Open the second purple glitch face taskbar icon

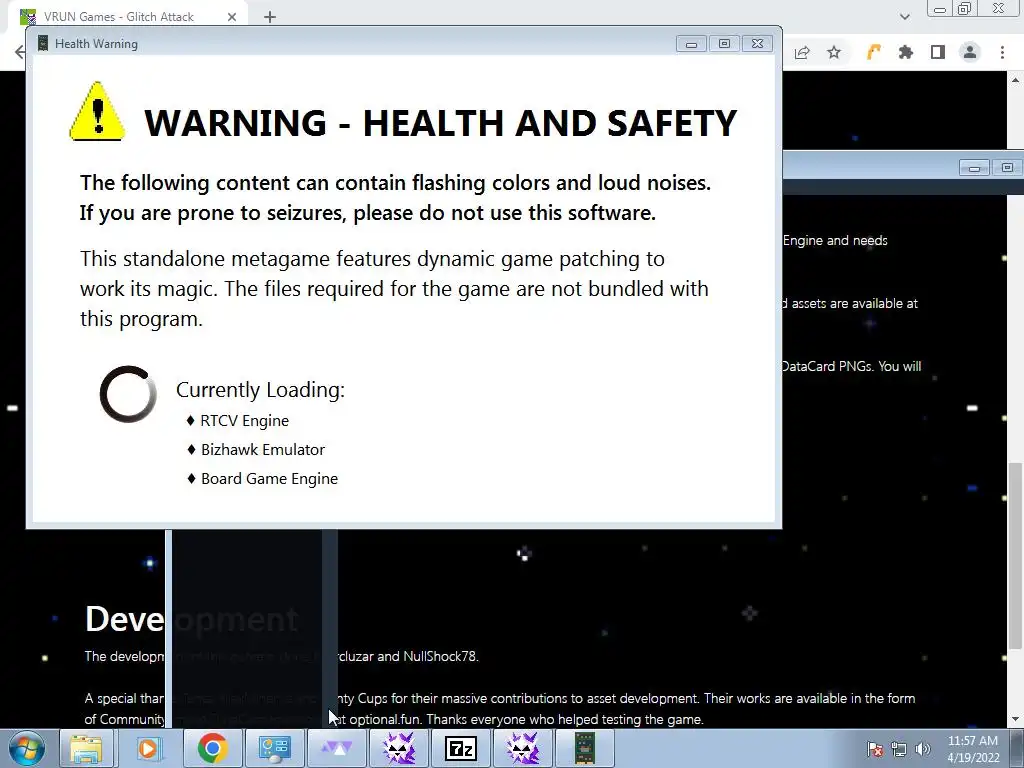[x=522, y=748]
